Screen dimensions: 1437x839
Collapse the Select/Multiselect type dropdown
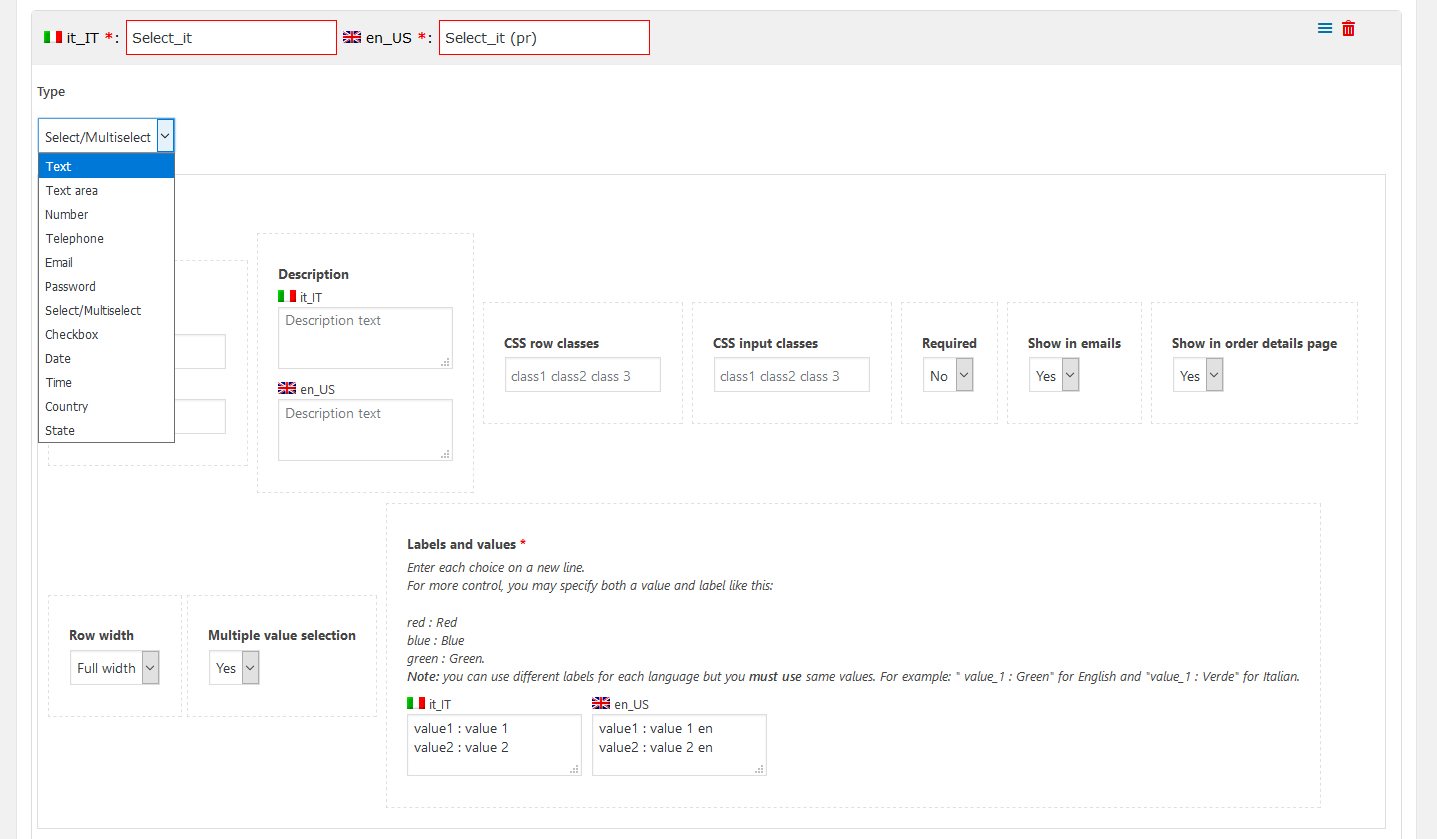tap(106, 136)
